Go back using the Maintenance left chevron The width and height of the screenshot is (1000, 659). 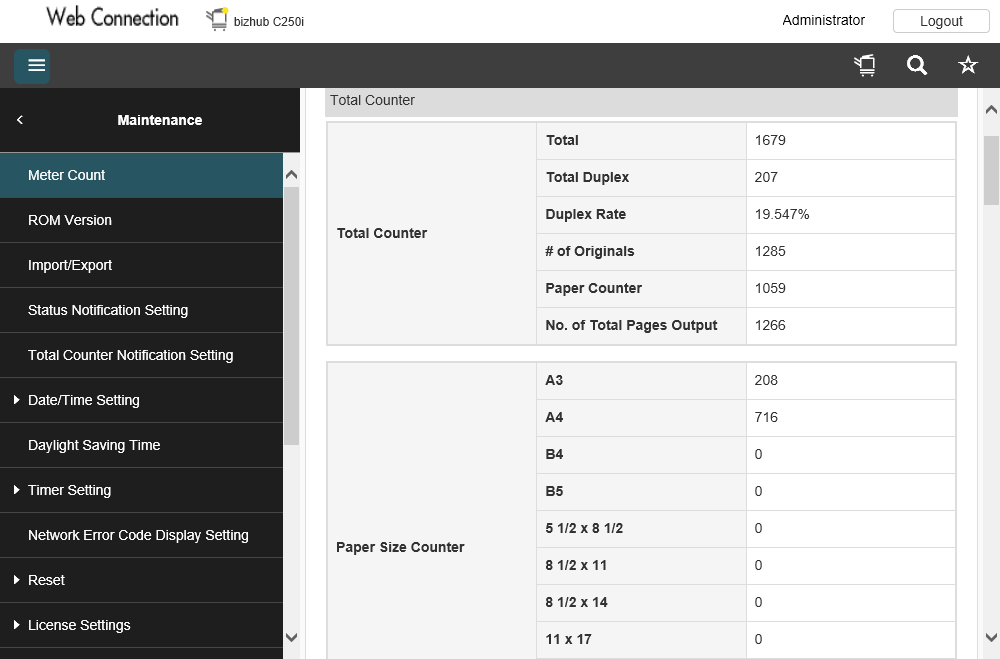(x=20, y=120)
